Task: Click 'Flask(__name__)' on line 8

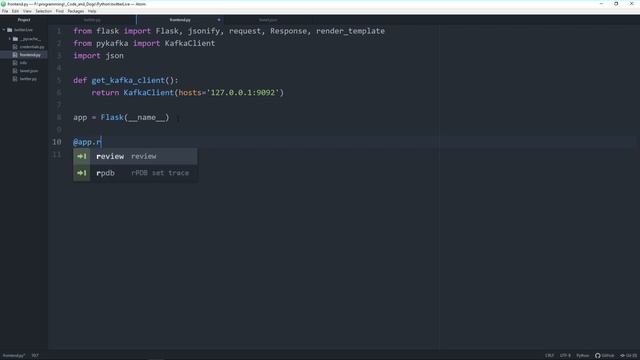Action: tap(135, 118)
